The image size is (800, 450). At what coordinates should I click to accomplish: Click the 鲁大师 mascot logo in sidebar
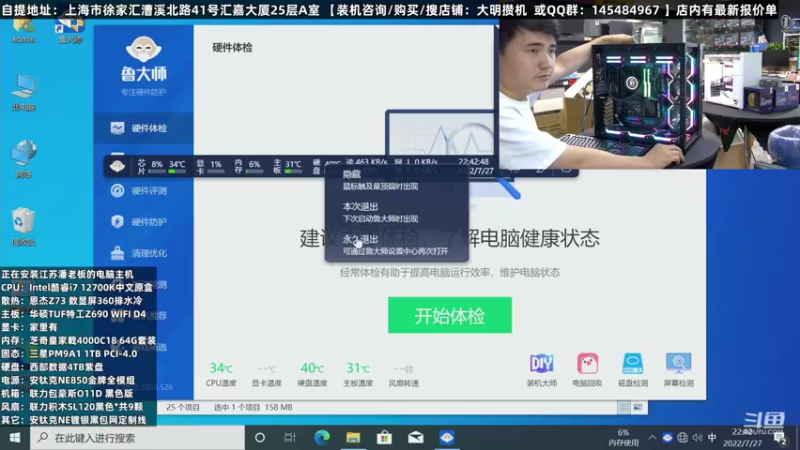143,51
